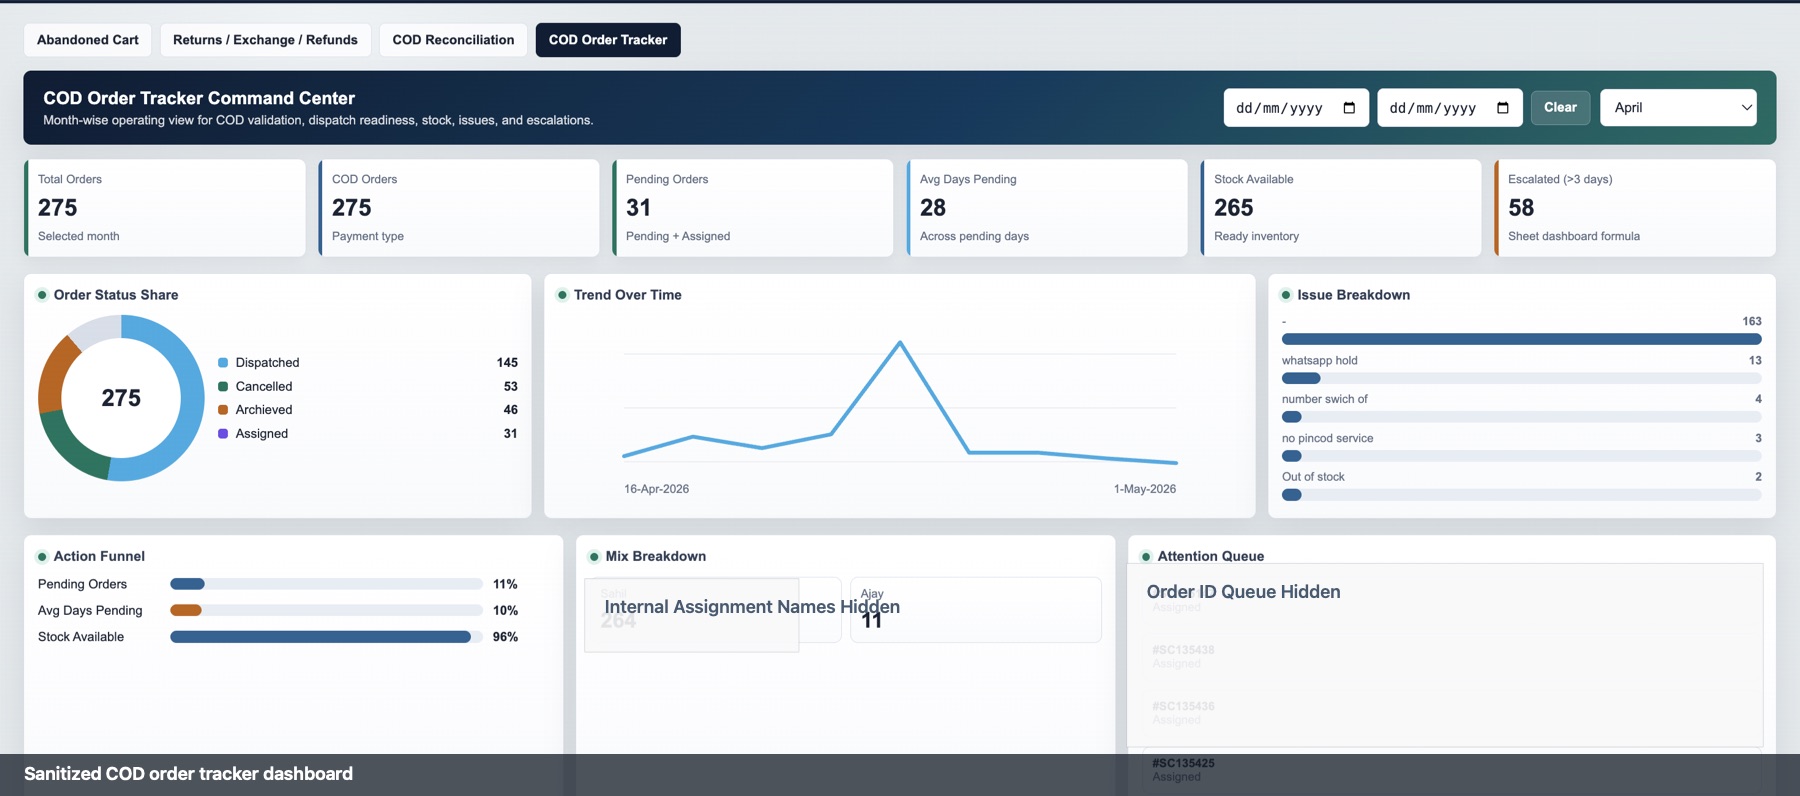1800x796 pixels.
Task: Open the Avg Days Pending card
Action: pyautogui.click(x=1047, y=208)
